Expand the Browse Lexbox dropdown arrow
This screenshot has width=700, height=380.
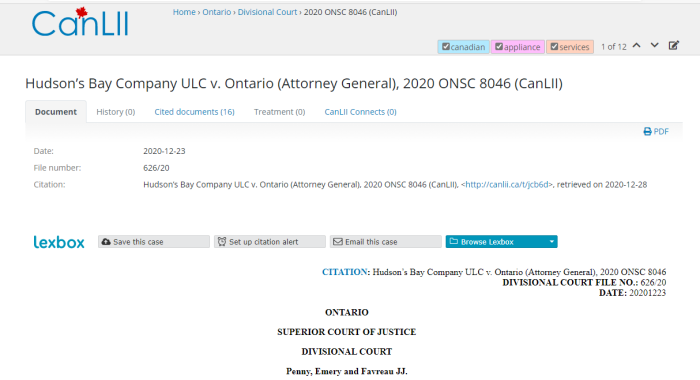552,242
